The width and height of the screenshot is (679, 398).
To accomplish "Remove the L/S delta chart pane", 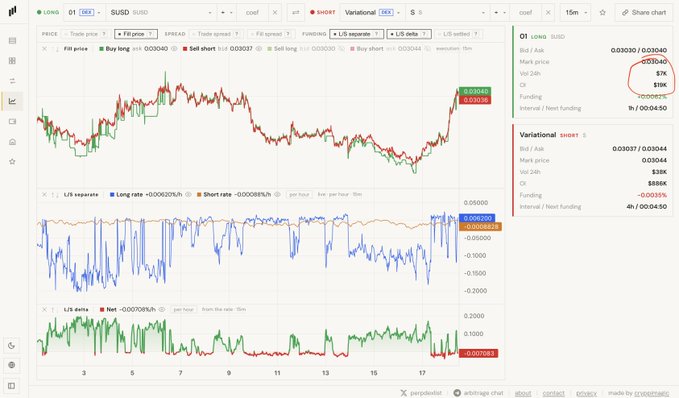I will (44, 310).
